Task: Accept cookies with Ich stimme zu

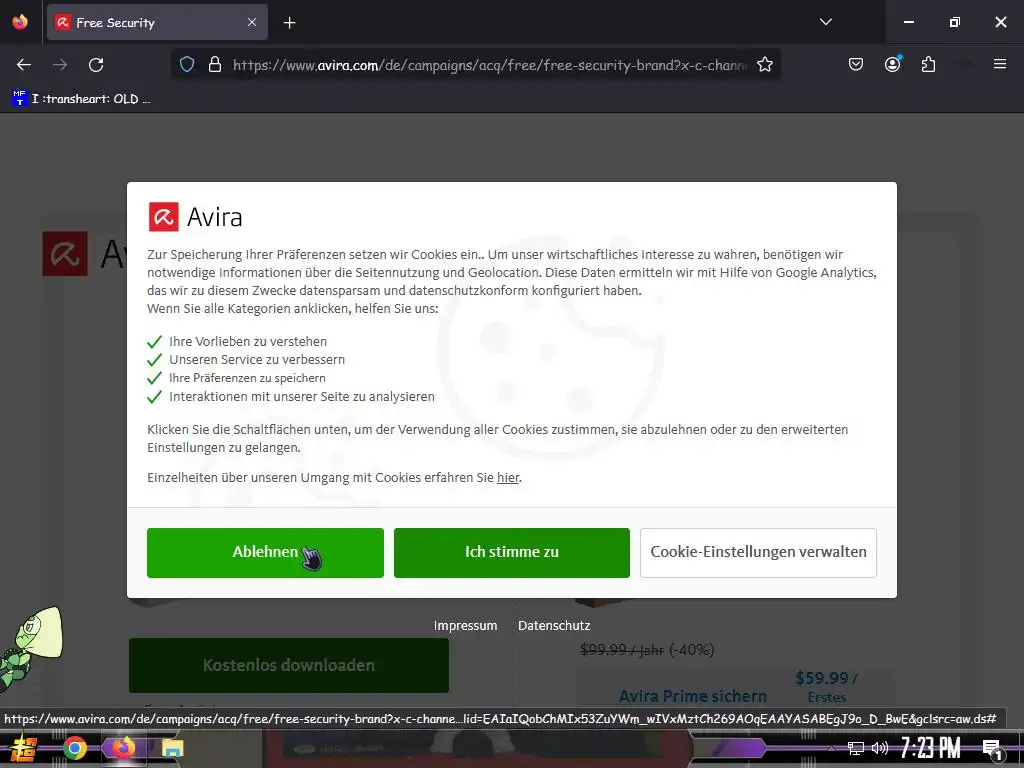Action: coord(511,552)
